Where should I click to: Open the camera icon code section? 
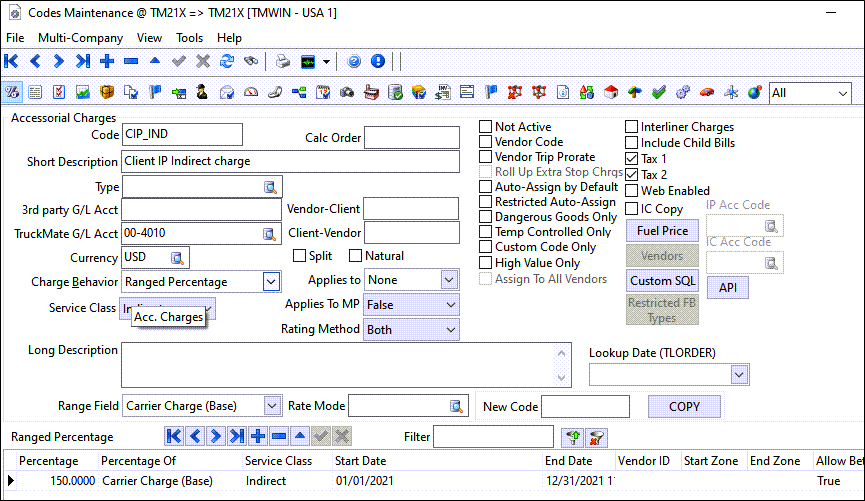[x=347, y=93]
